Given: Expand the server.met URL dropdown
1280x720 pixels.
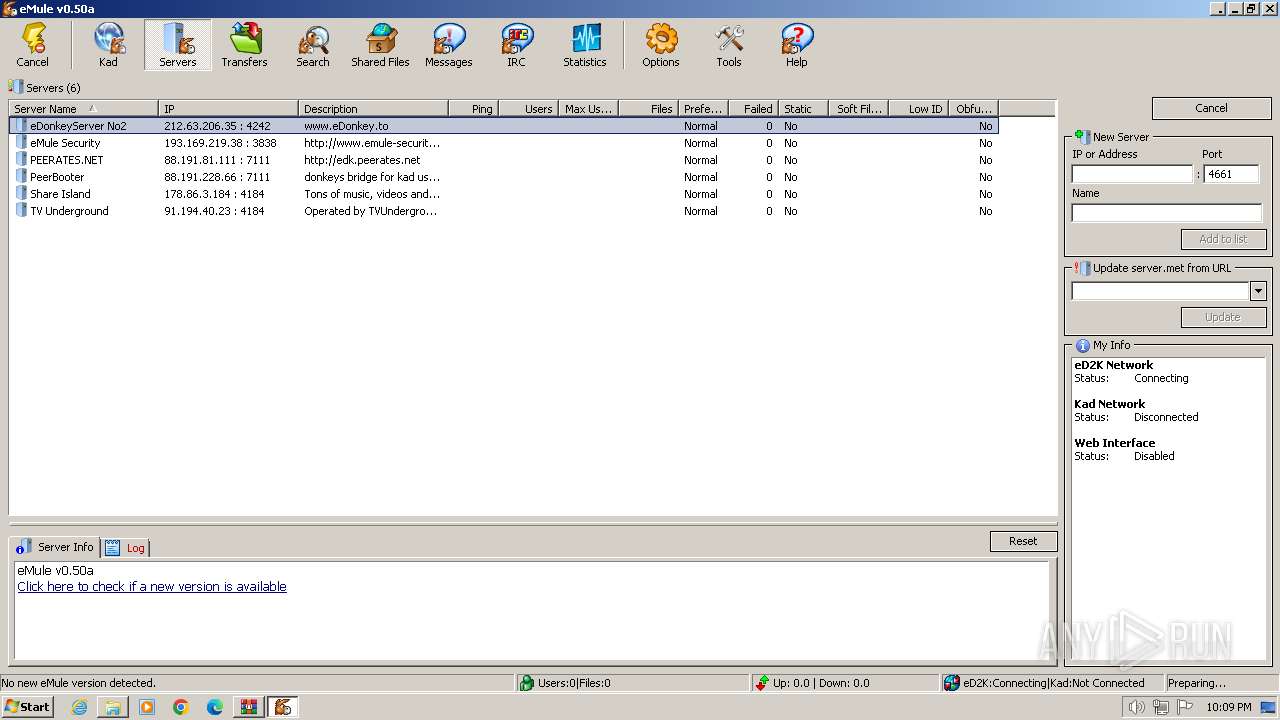Looking at the screenshot, I should (x=1258, y=291).
